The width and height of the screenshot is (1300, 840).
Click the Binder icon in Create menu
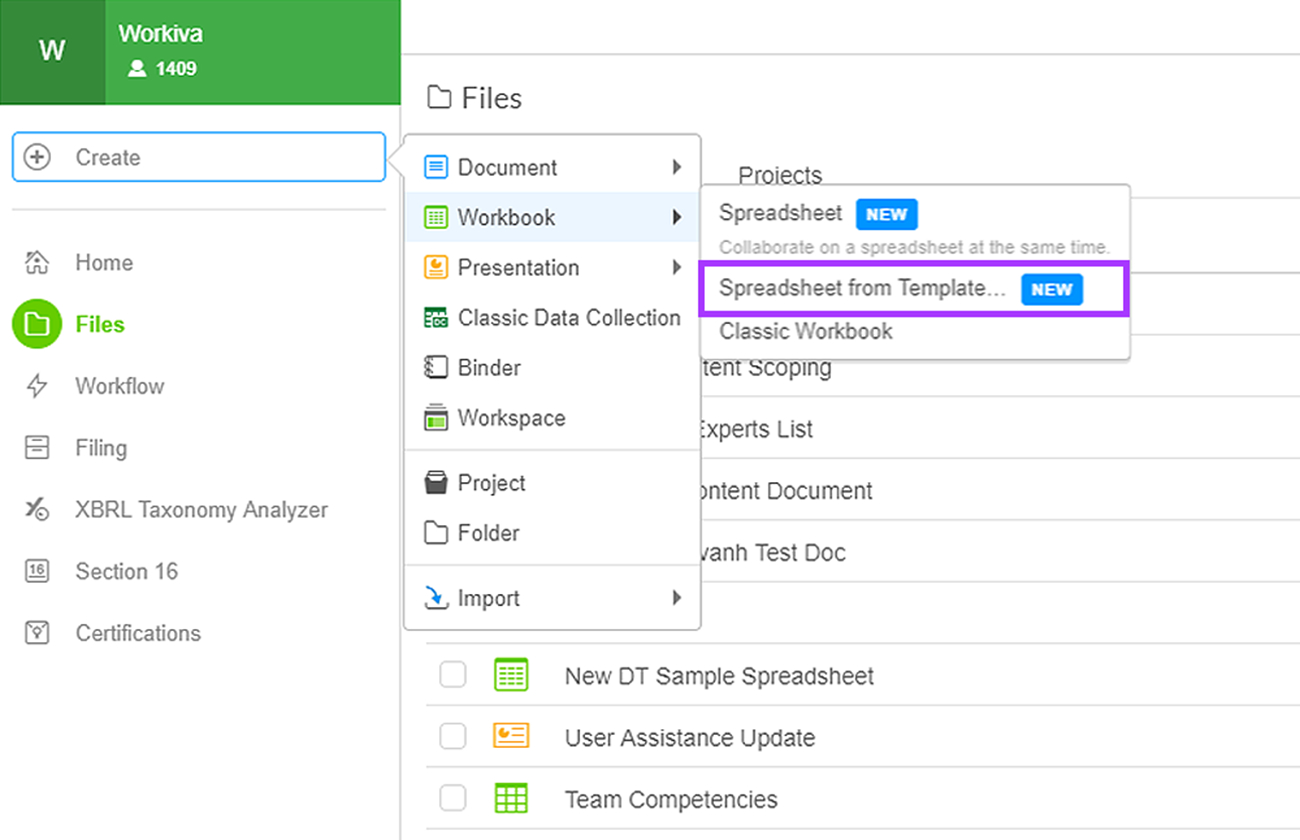(436, 368)
